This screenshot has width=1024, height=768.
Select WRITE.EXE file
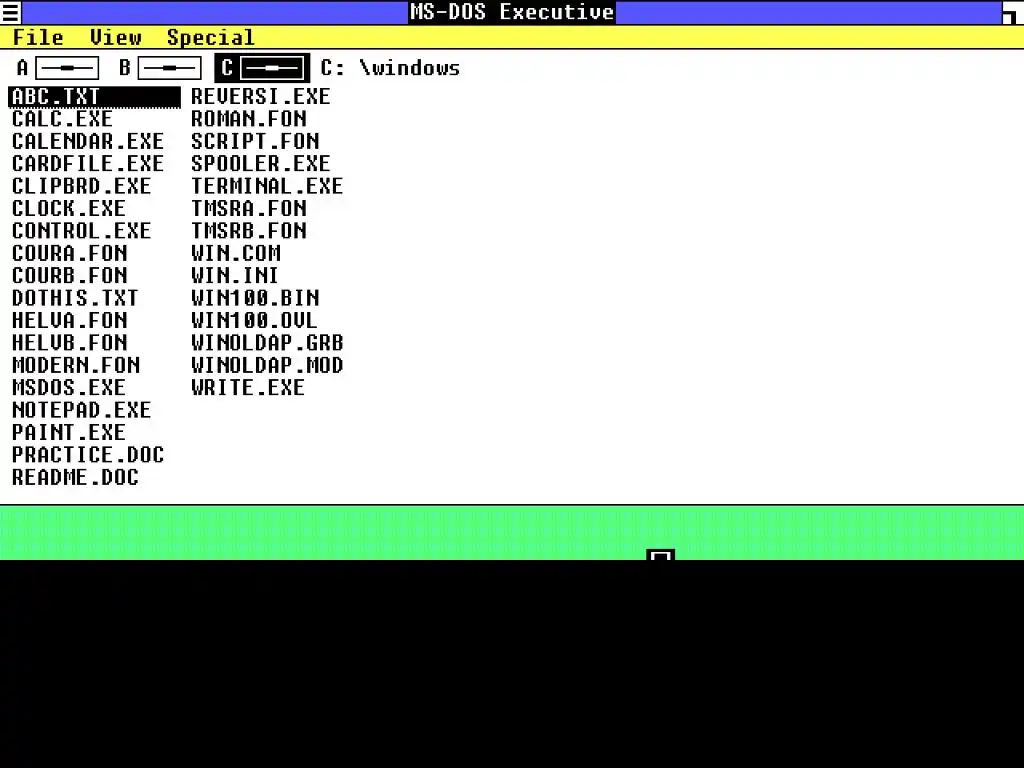pos(248,387)
